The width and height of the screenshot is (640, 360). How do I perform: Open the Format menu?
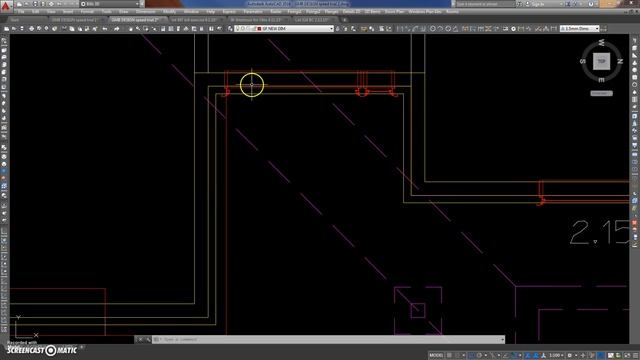pyautogui.click(x=87, y=12)
